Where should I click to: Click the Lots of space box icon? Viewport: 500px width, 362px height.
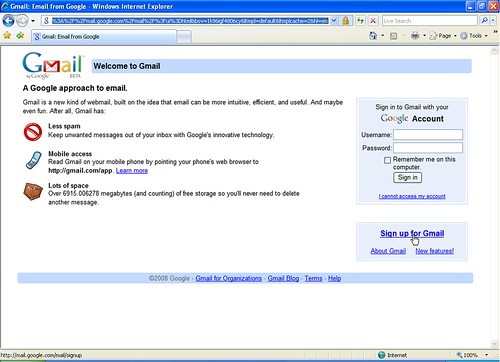click(x=33, y=191)
